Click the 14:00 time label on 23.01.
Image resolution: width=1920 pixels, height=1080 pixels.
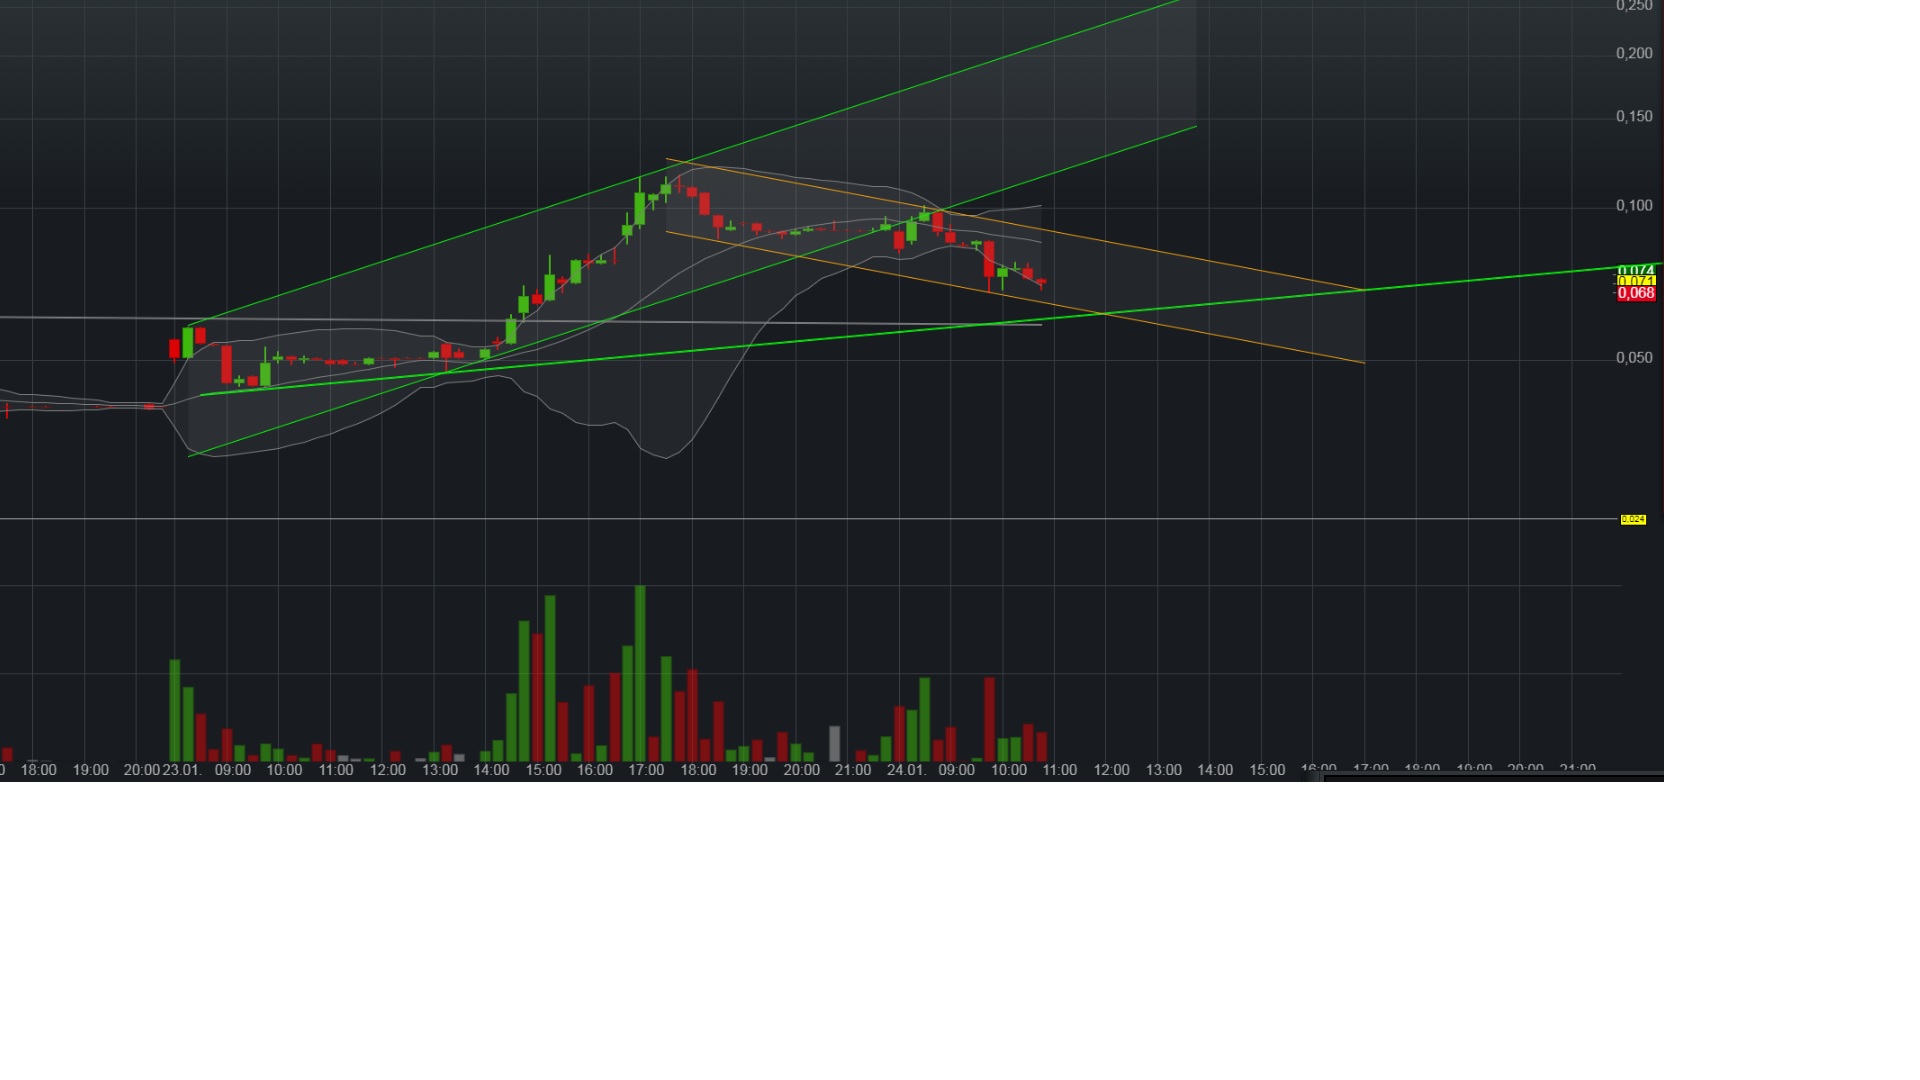point(491,770)
